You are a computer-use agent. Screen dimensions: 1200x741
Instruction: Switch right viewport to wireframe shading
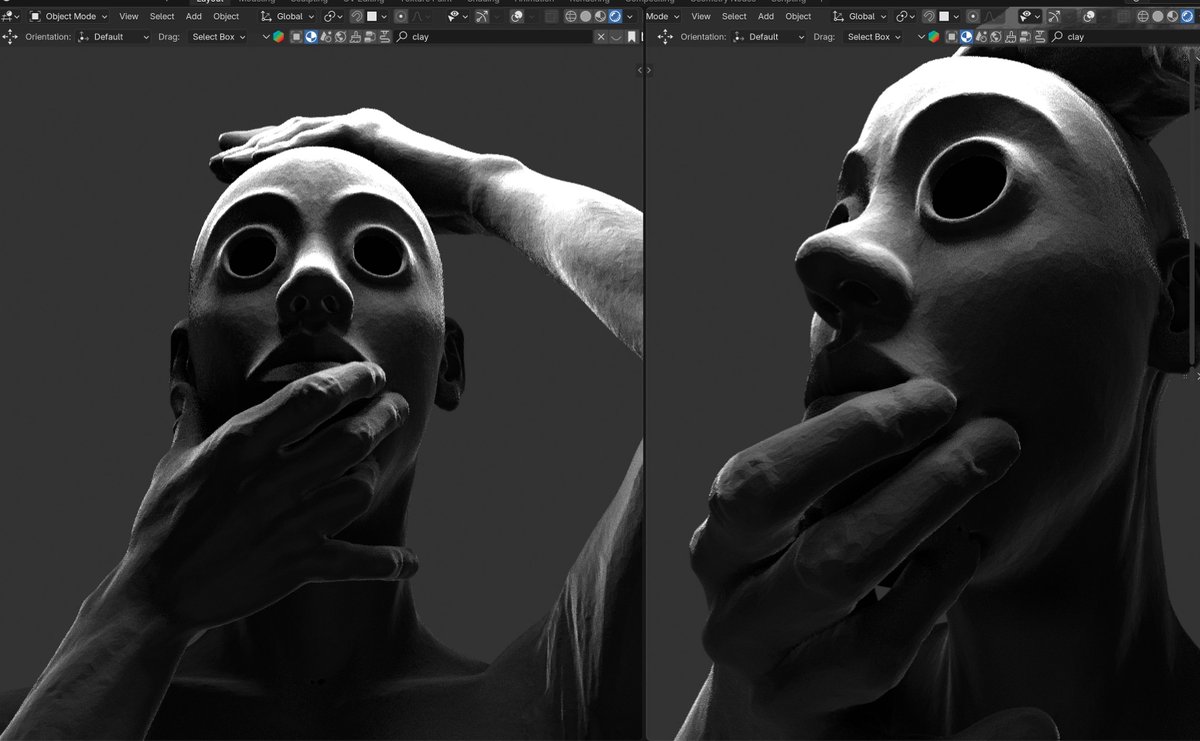tap(1143, 16)
